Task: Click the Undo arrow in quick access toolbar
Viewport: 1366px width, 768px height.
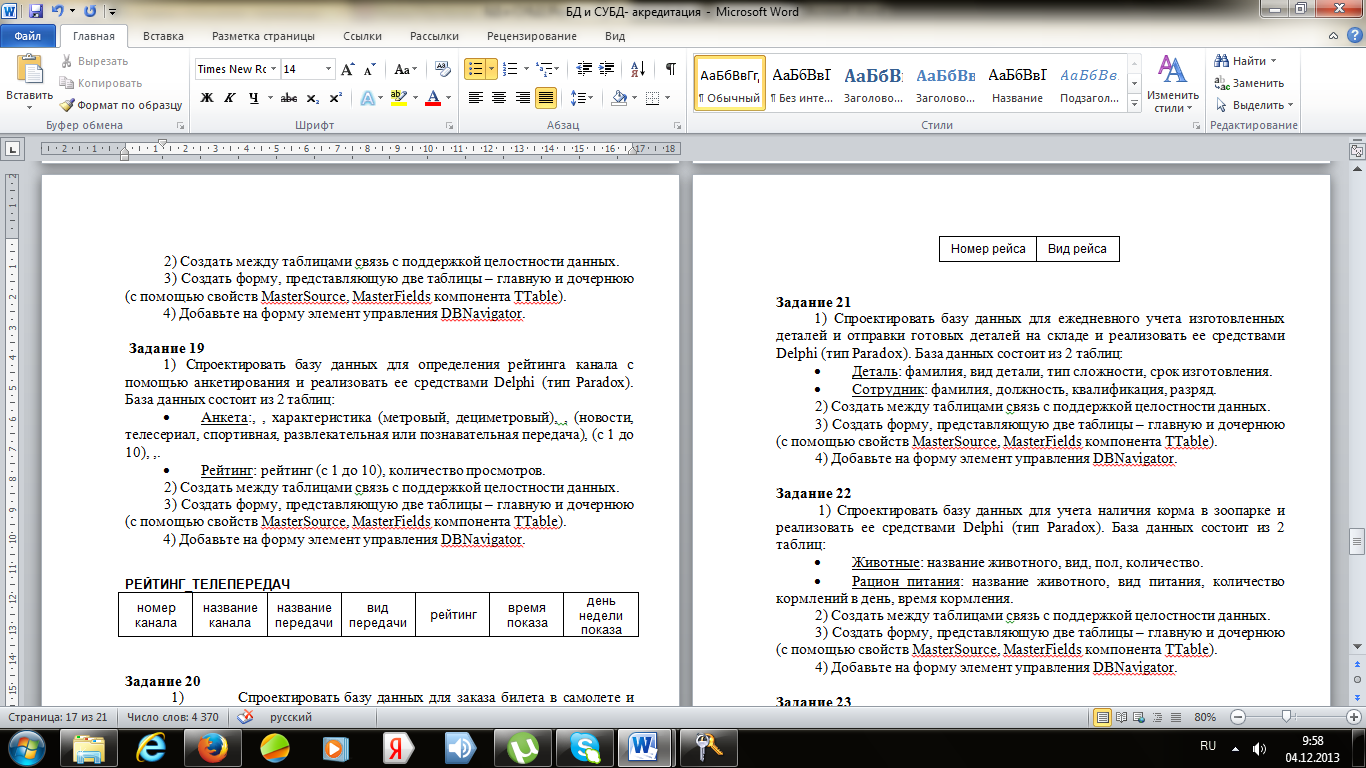Action: 58,12
